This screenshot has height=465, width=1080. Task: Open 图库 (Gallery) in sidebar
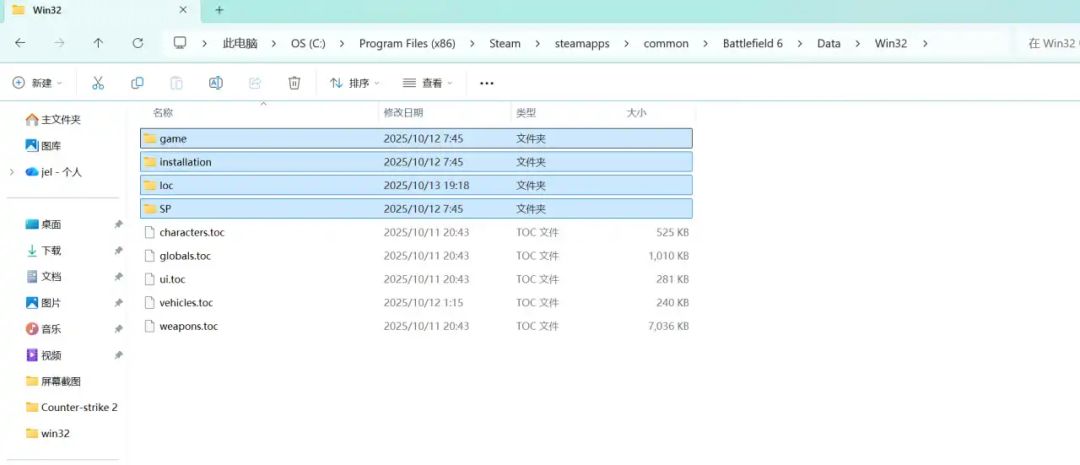click(x=43, y=146)
